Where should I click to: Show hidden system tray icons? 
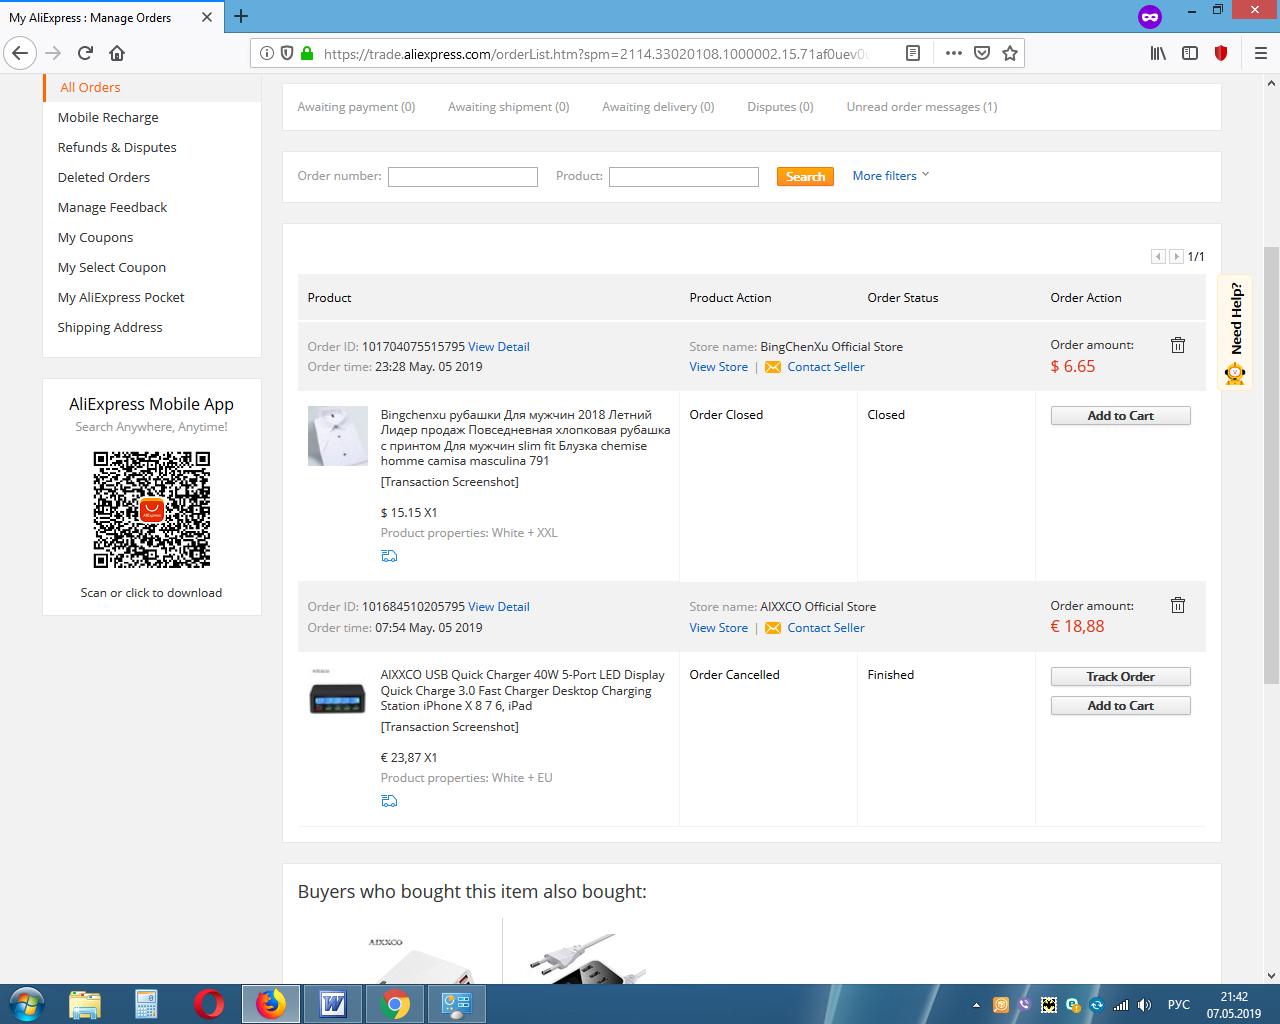pos(976,1005)
